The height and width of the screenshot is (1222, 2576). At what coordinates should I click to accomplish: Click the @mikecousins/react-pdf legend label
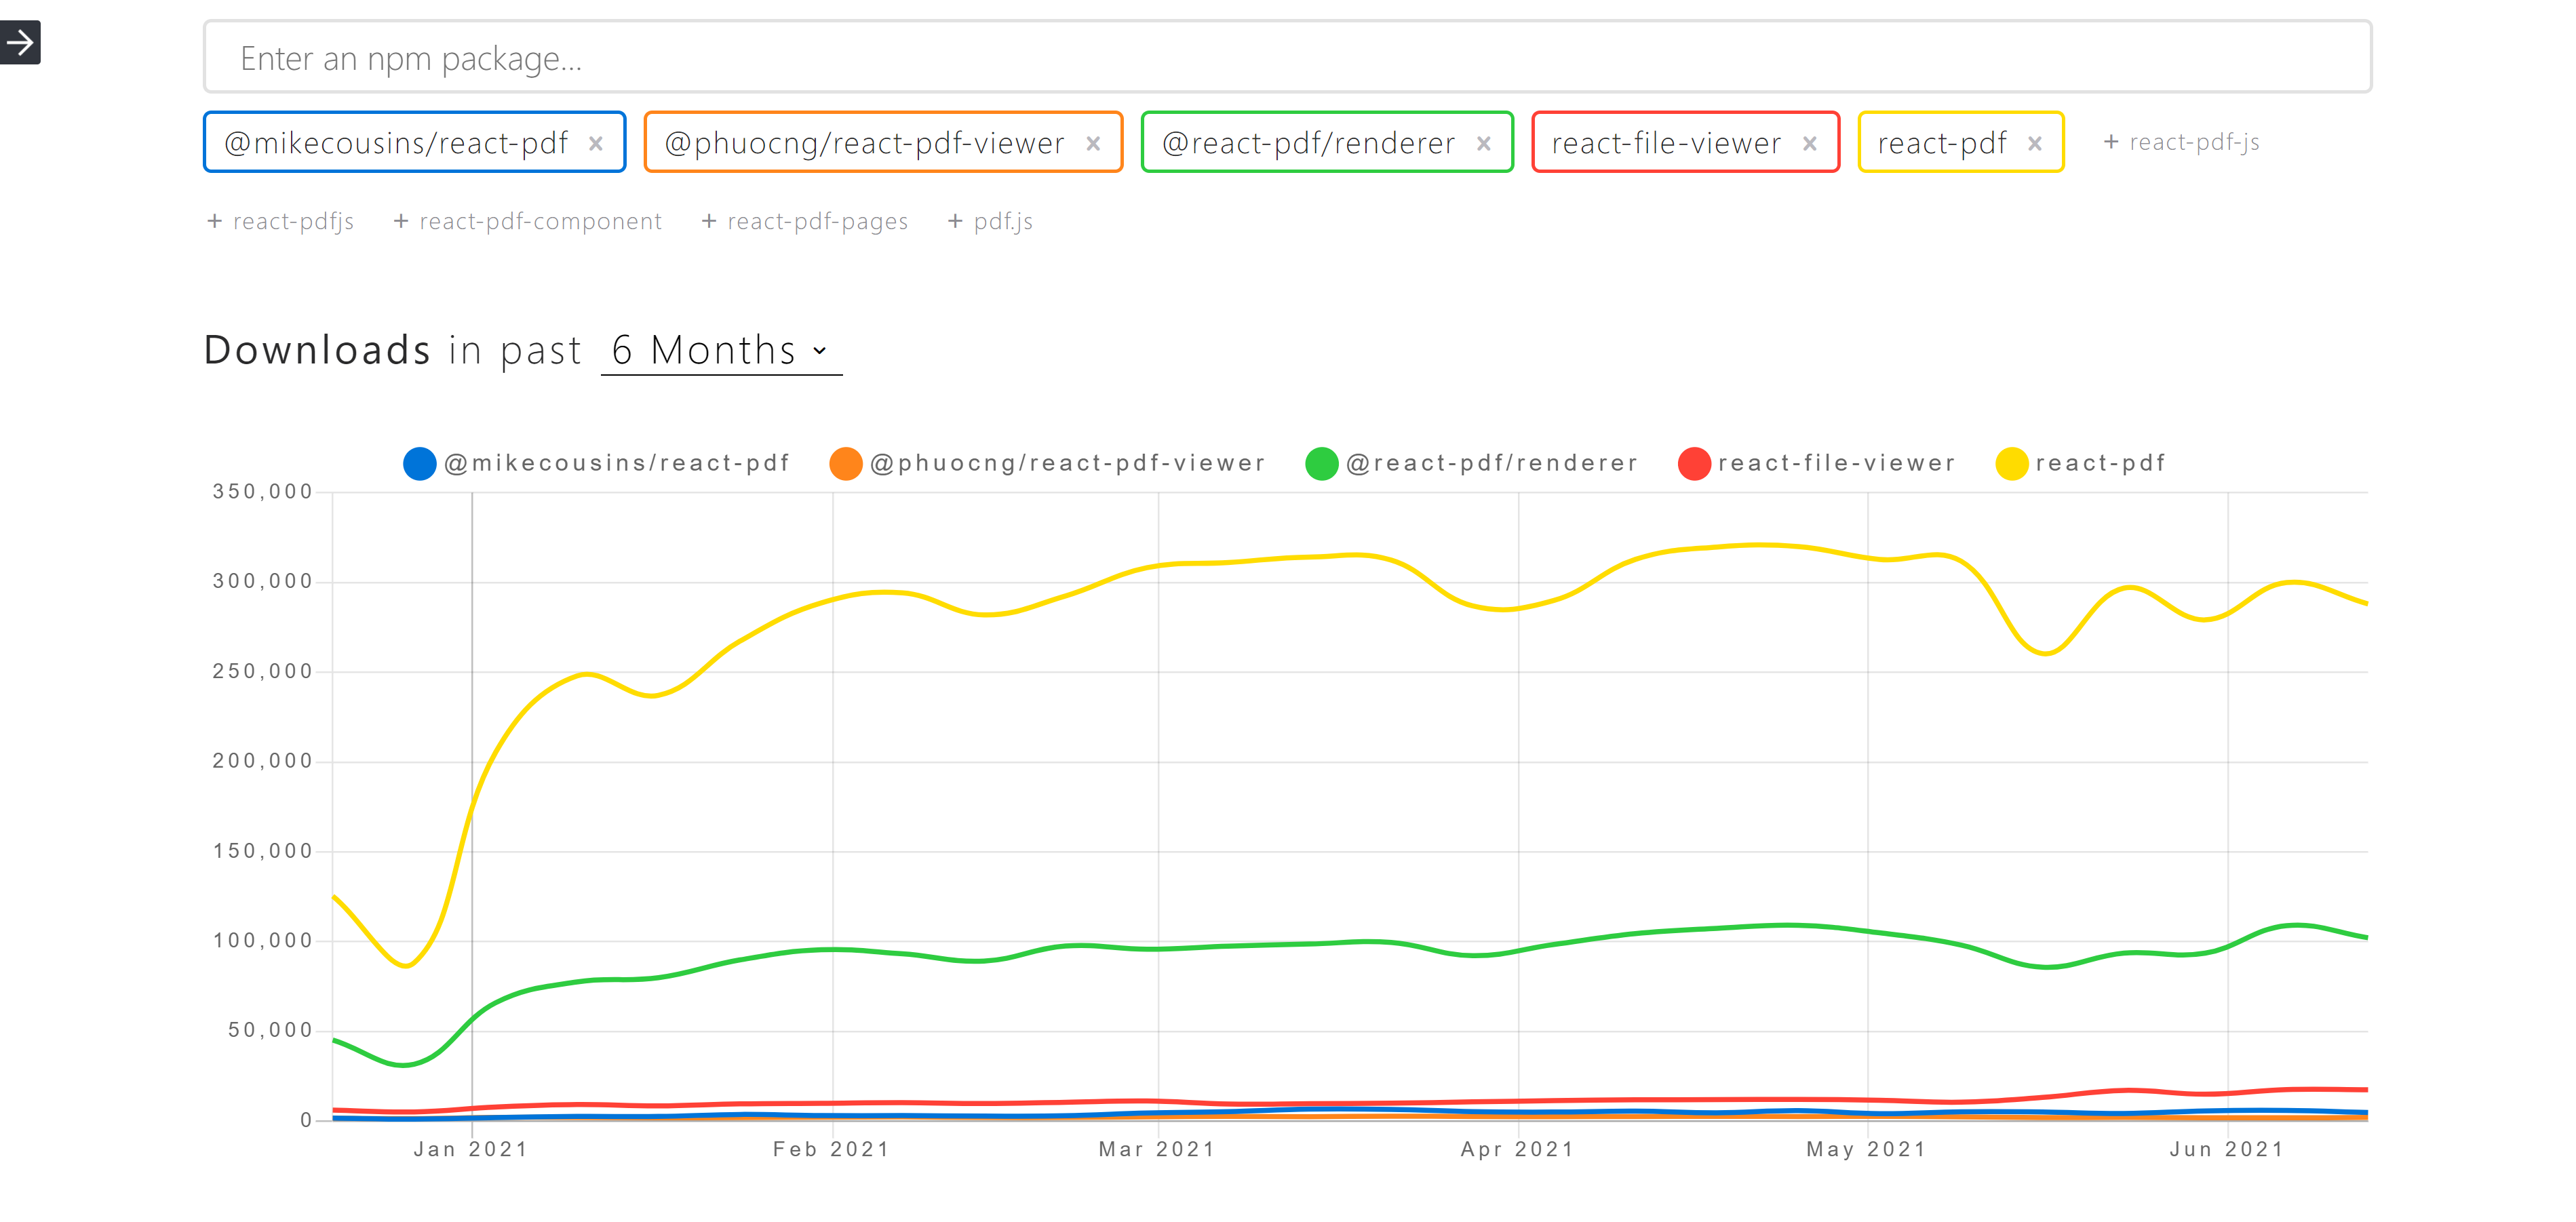pyautogui.click(x=616, y=463)
